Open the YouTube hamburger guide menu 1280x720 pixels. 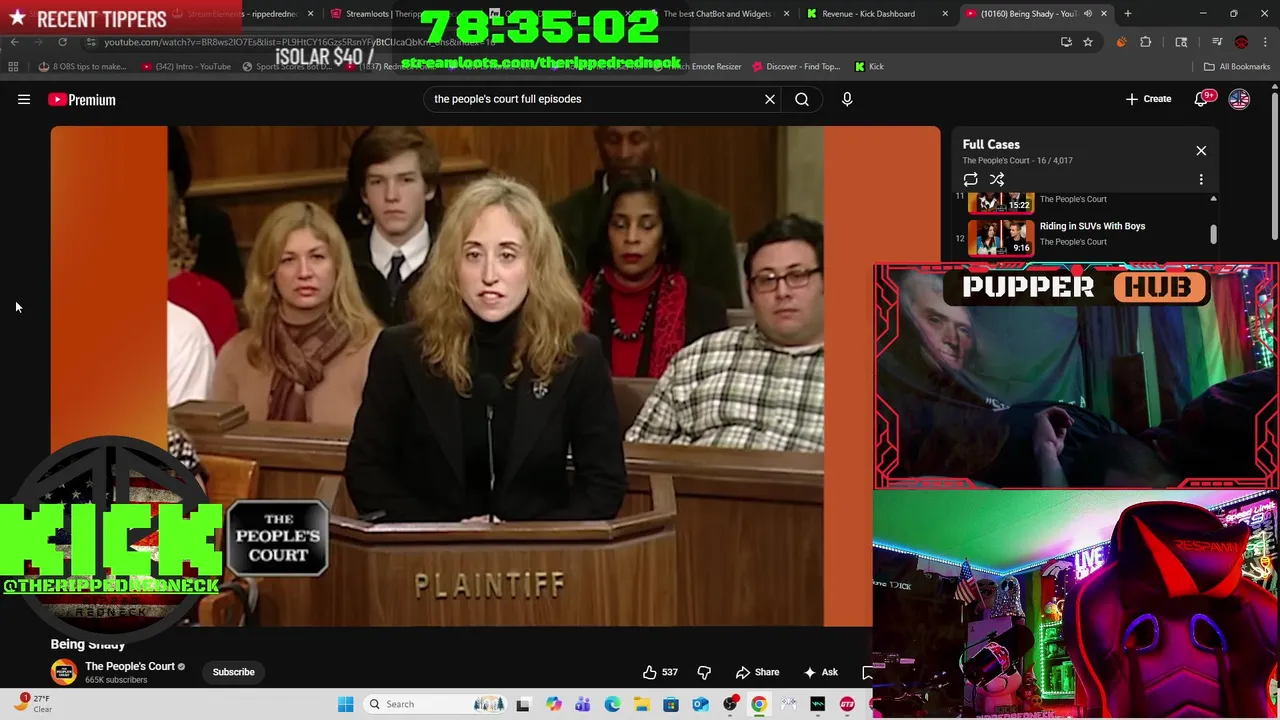click(24, 99)
